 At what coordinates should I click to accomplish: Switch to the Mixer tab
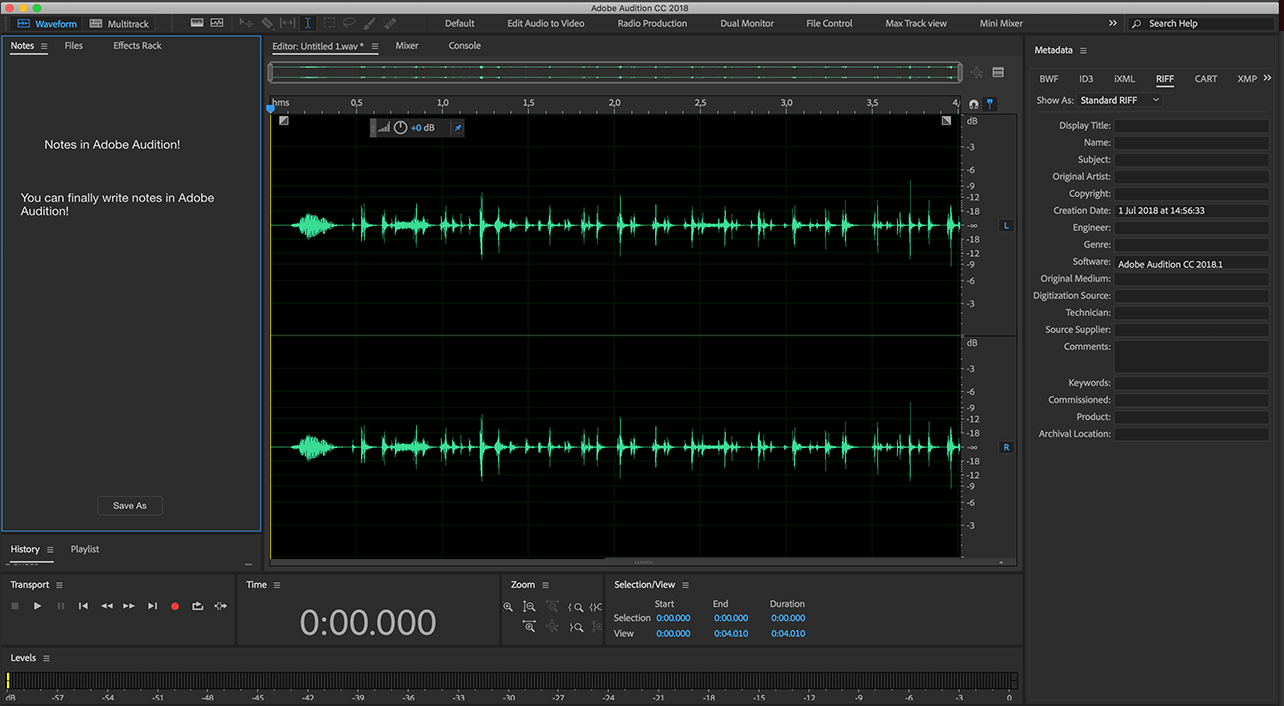coord(407,45)
